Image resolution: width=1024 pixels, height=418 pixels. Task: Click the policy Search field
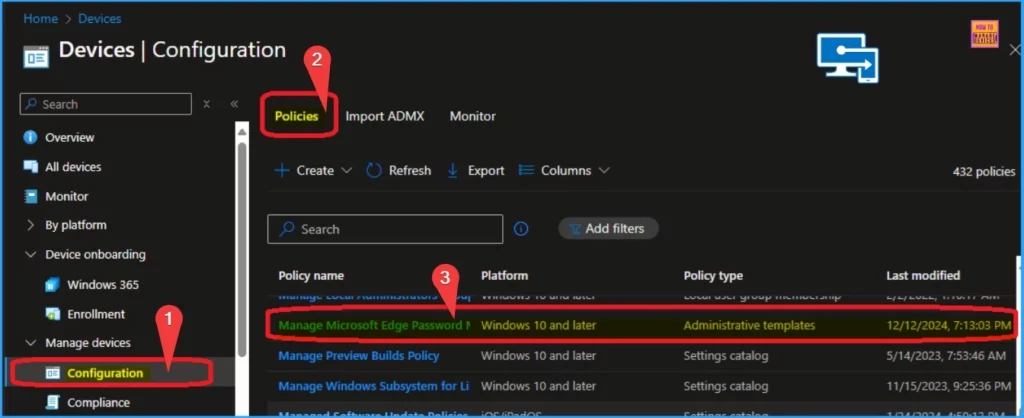coord(385,229)
